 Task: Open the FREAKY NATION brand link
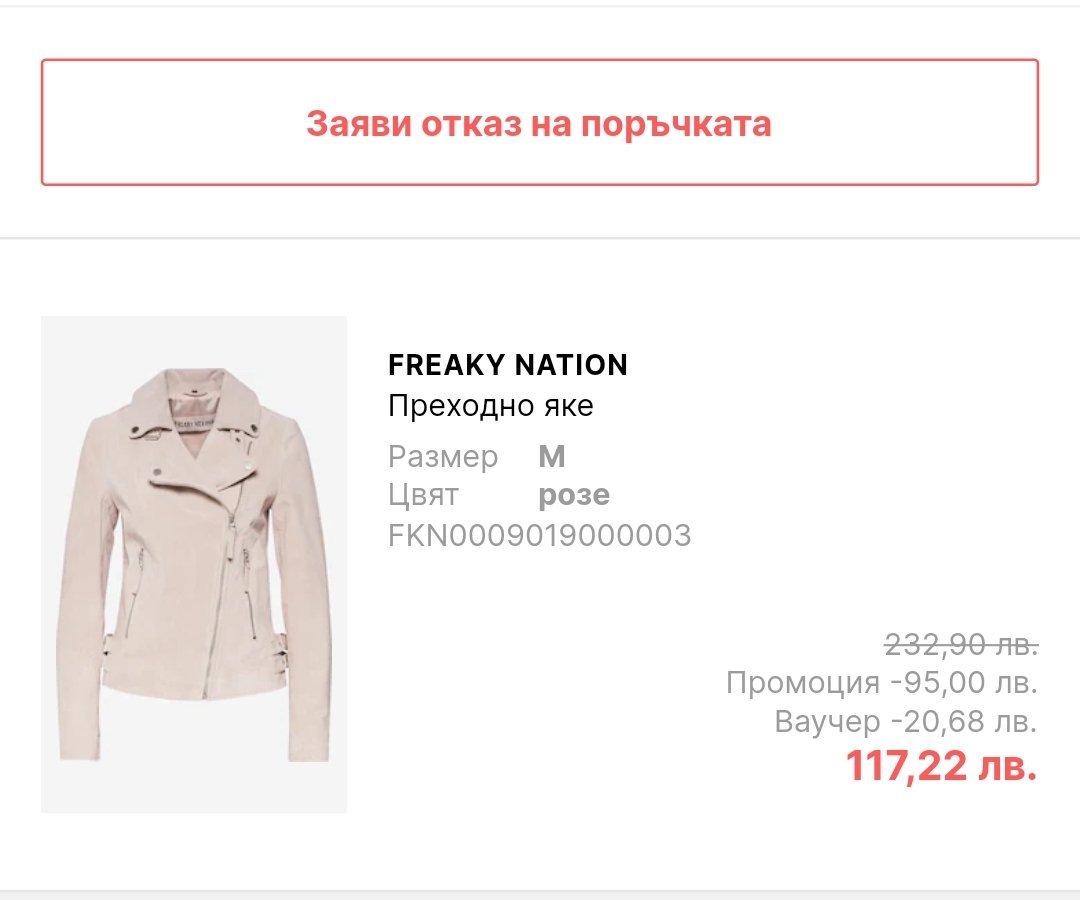pyautogui.click(x=507, y=365)
